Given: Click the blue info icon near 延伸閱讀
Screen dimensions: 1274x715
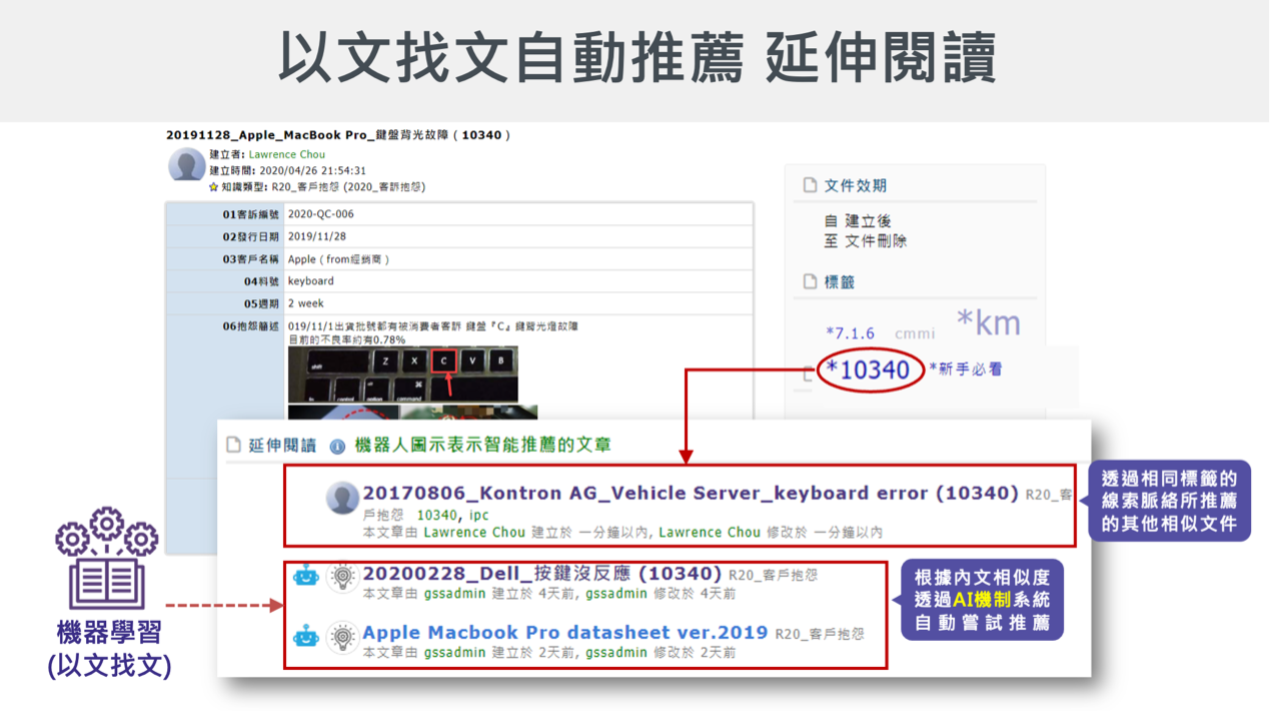Looking at the screenshot, I should 337,446.
